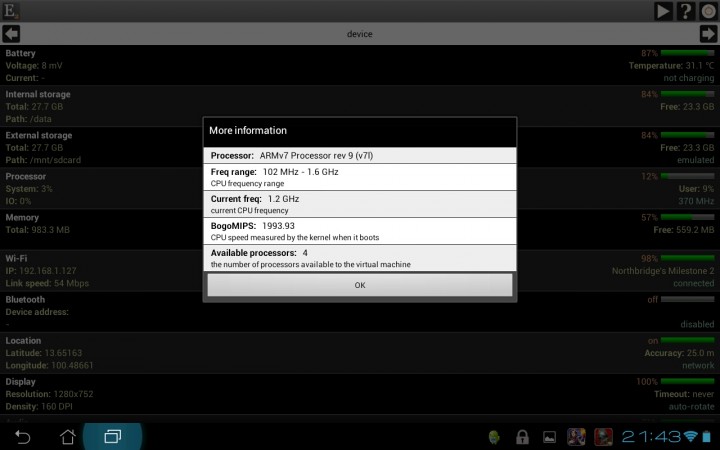
Task: Tap the lock notification icon
Action: (522, 437)
